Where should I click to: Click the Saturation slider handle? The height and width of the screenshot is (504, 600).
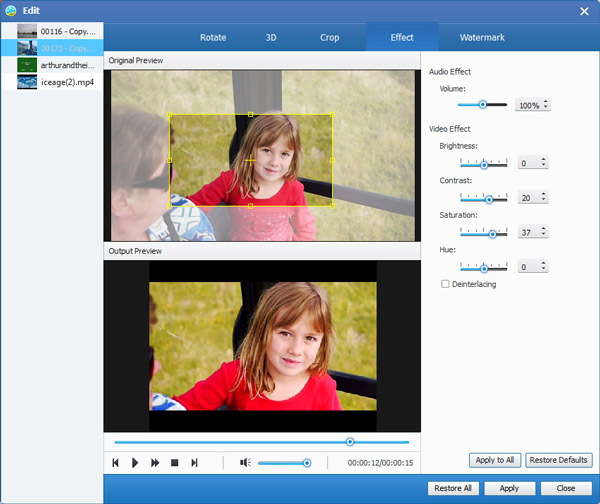coord(492,234)
